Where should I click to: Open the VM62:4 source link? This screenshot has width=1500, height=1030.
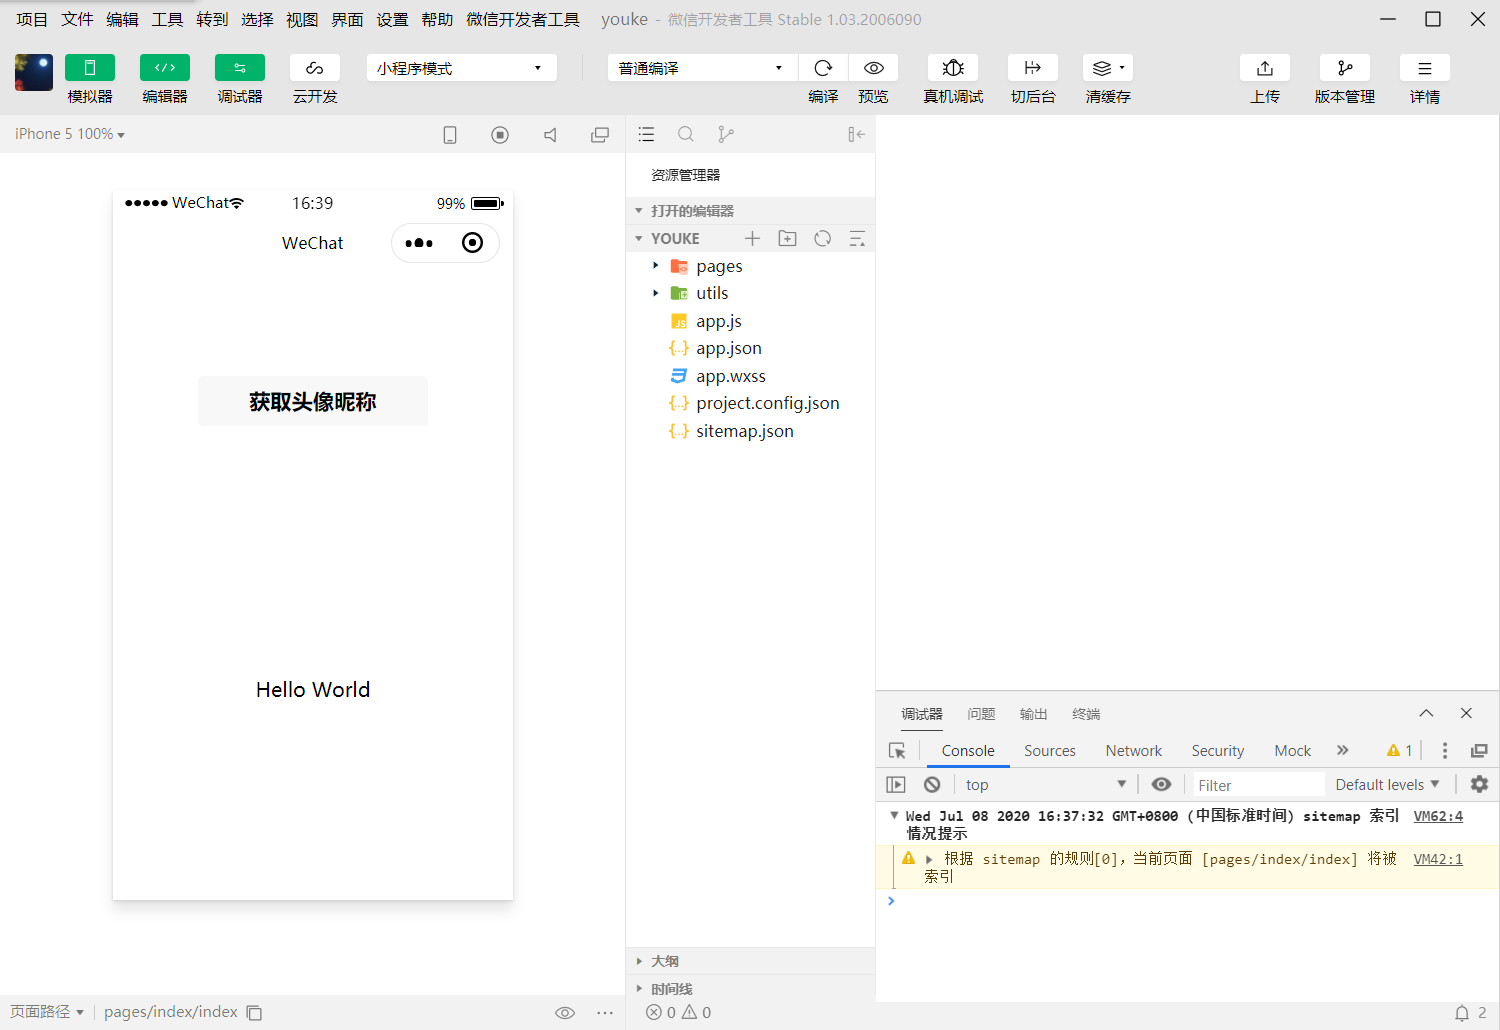(x=1438, y=816)
